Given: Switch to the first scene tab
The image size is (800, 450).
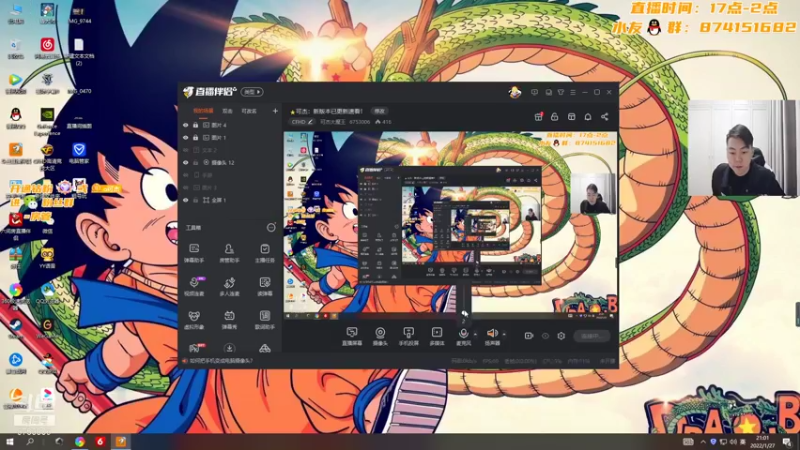Looking at the screenshot, I should tap(203, 111).
